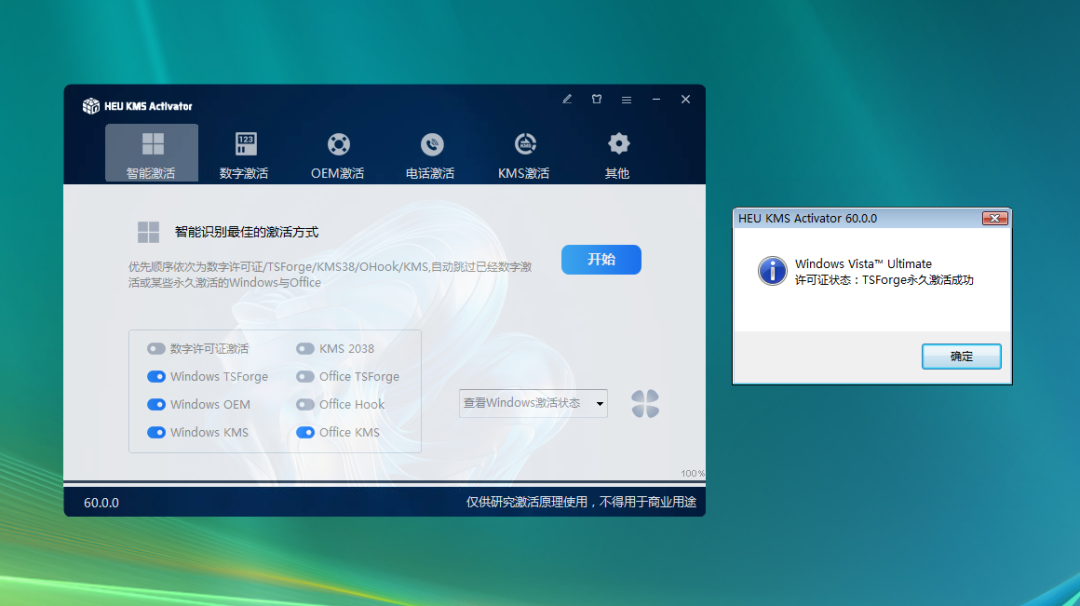Viewport: 1080px width, 606px height.
Task: Enable the KMS 2038 toggle
Action: click(305, 348)
